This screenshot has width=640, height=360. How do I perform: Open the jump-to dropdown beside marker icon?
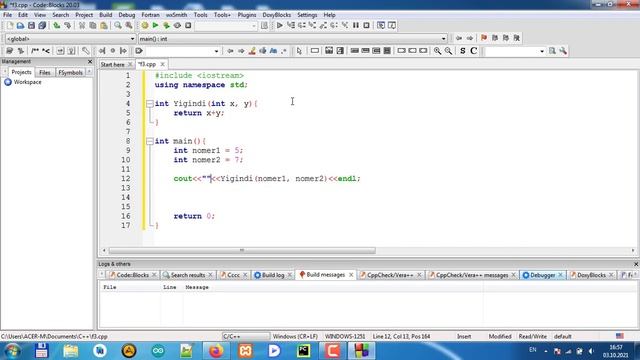click(x=183, y=51)
